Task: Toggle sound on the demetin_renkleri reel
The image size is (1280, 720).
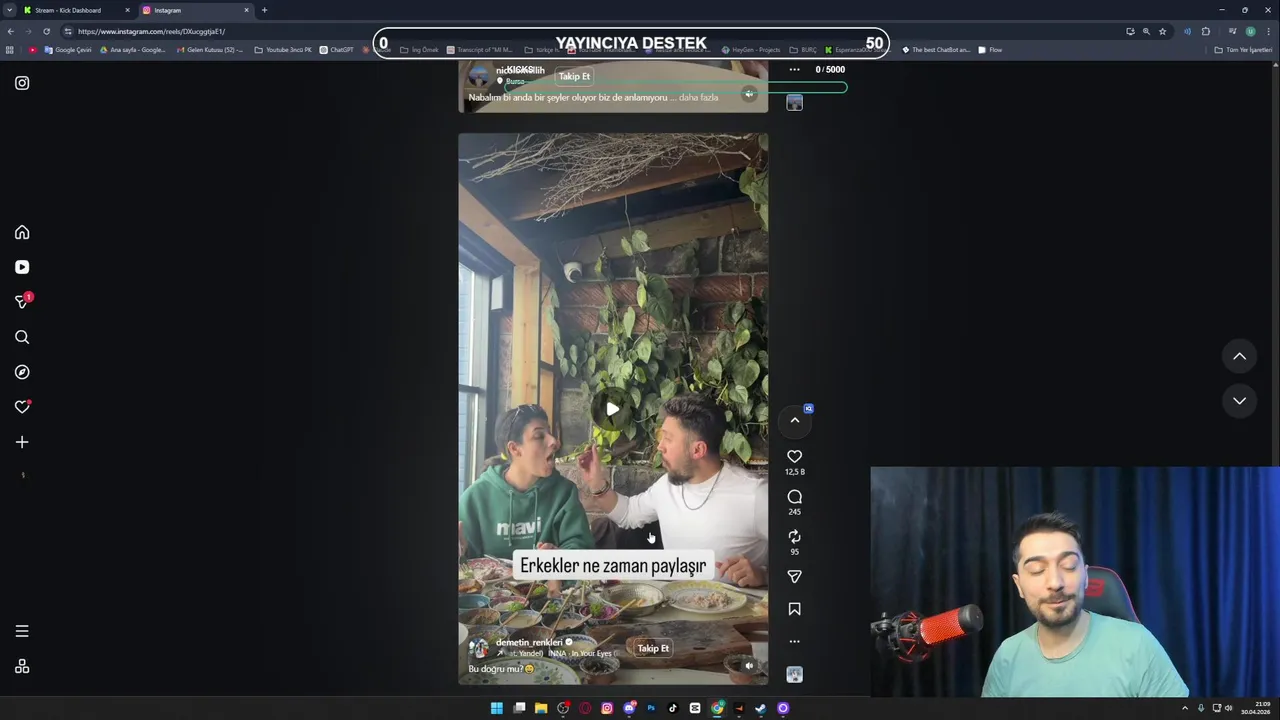Action: point(749,665)
